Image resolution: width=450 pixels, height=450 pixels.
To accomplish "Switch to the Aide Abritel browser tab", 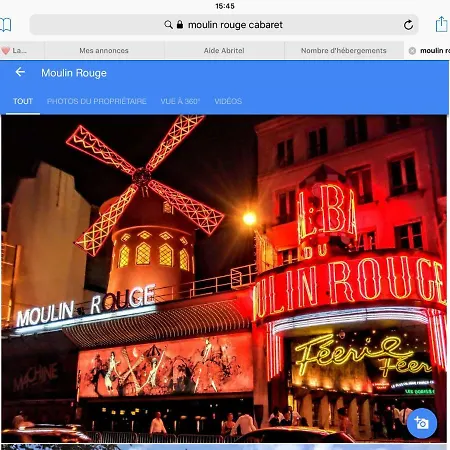I will 224,51.
